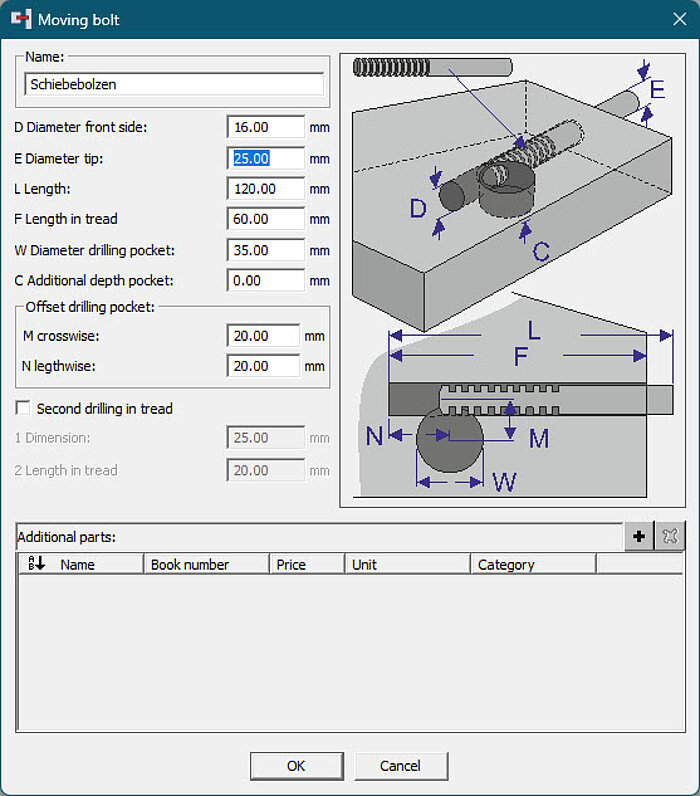This screenshot has width=700, height=796.
Task: Click the Moving bolt title bar icon
Action: pyautogui.click(x=21, y=19)
